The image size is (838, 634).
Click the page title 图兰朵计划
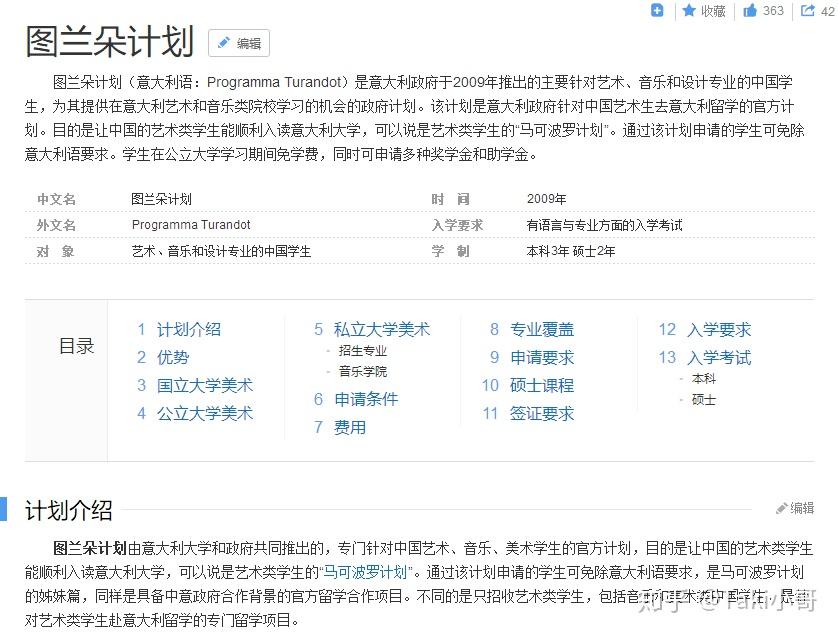(110, 42)
